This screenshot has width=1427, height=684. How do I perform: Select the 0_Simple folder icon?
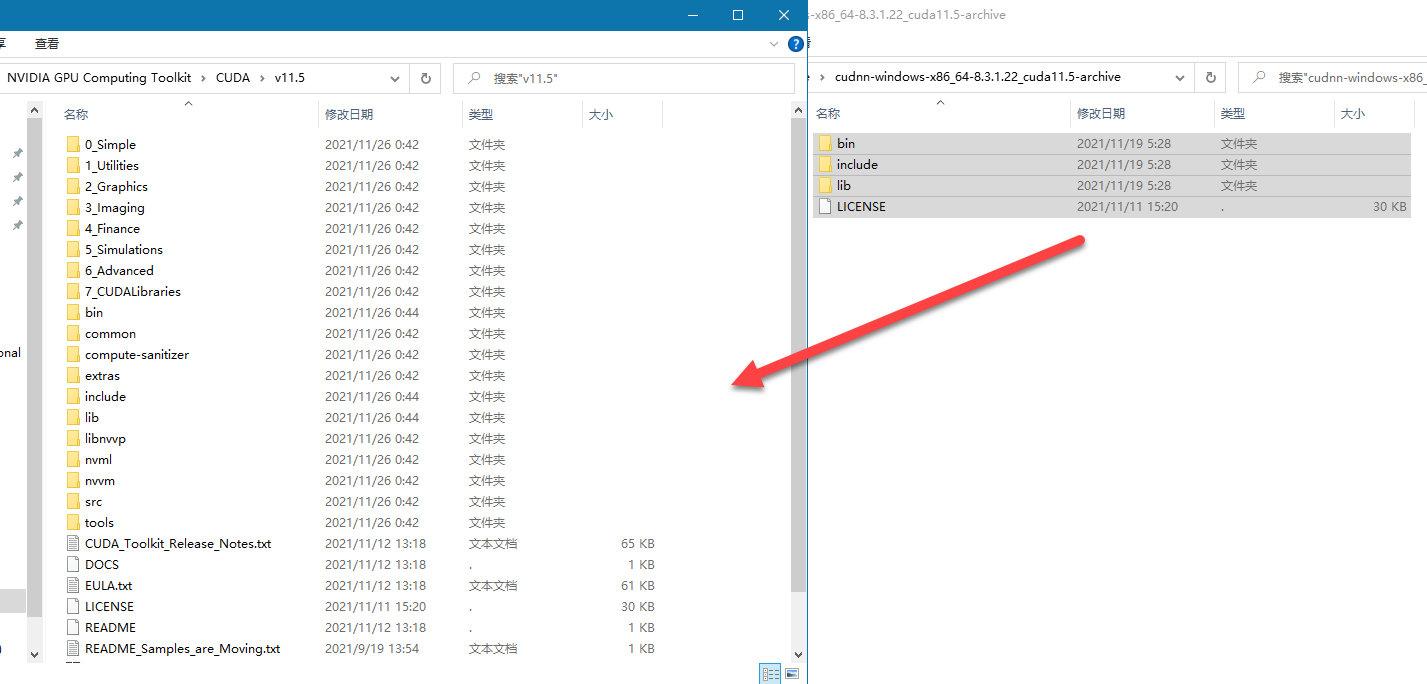[72, 144]
